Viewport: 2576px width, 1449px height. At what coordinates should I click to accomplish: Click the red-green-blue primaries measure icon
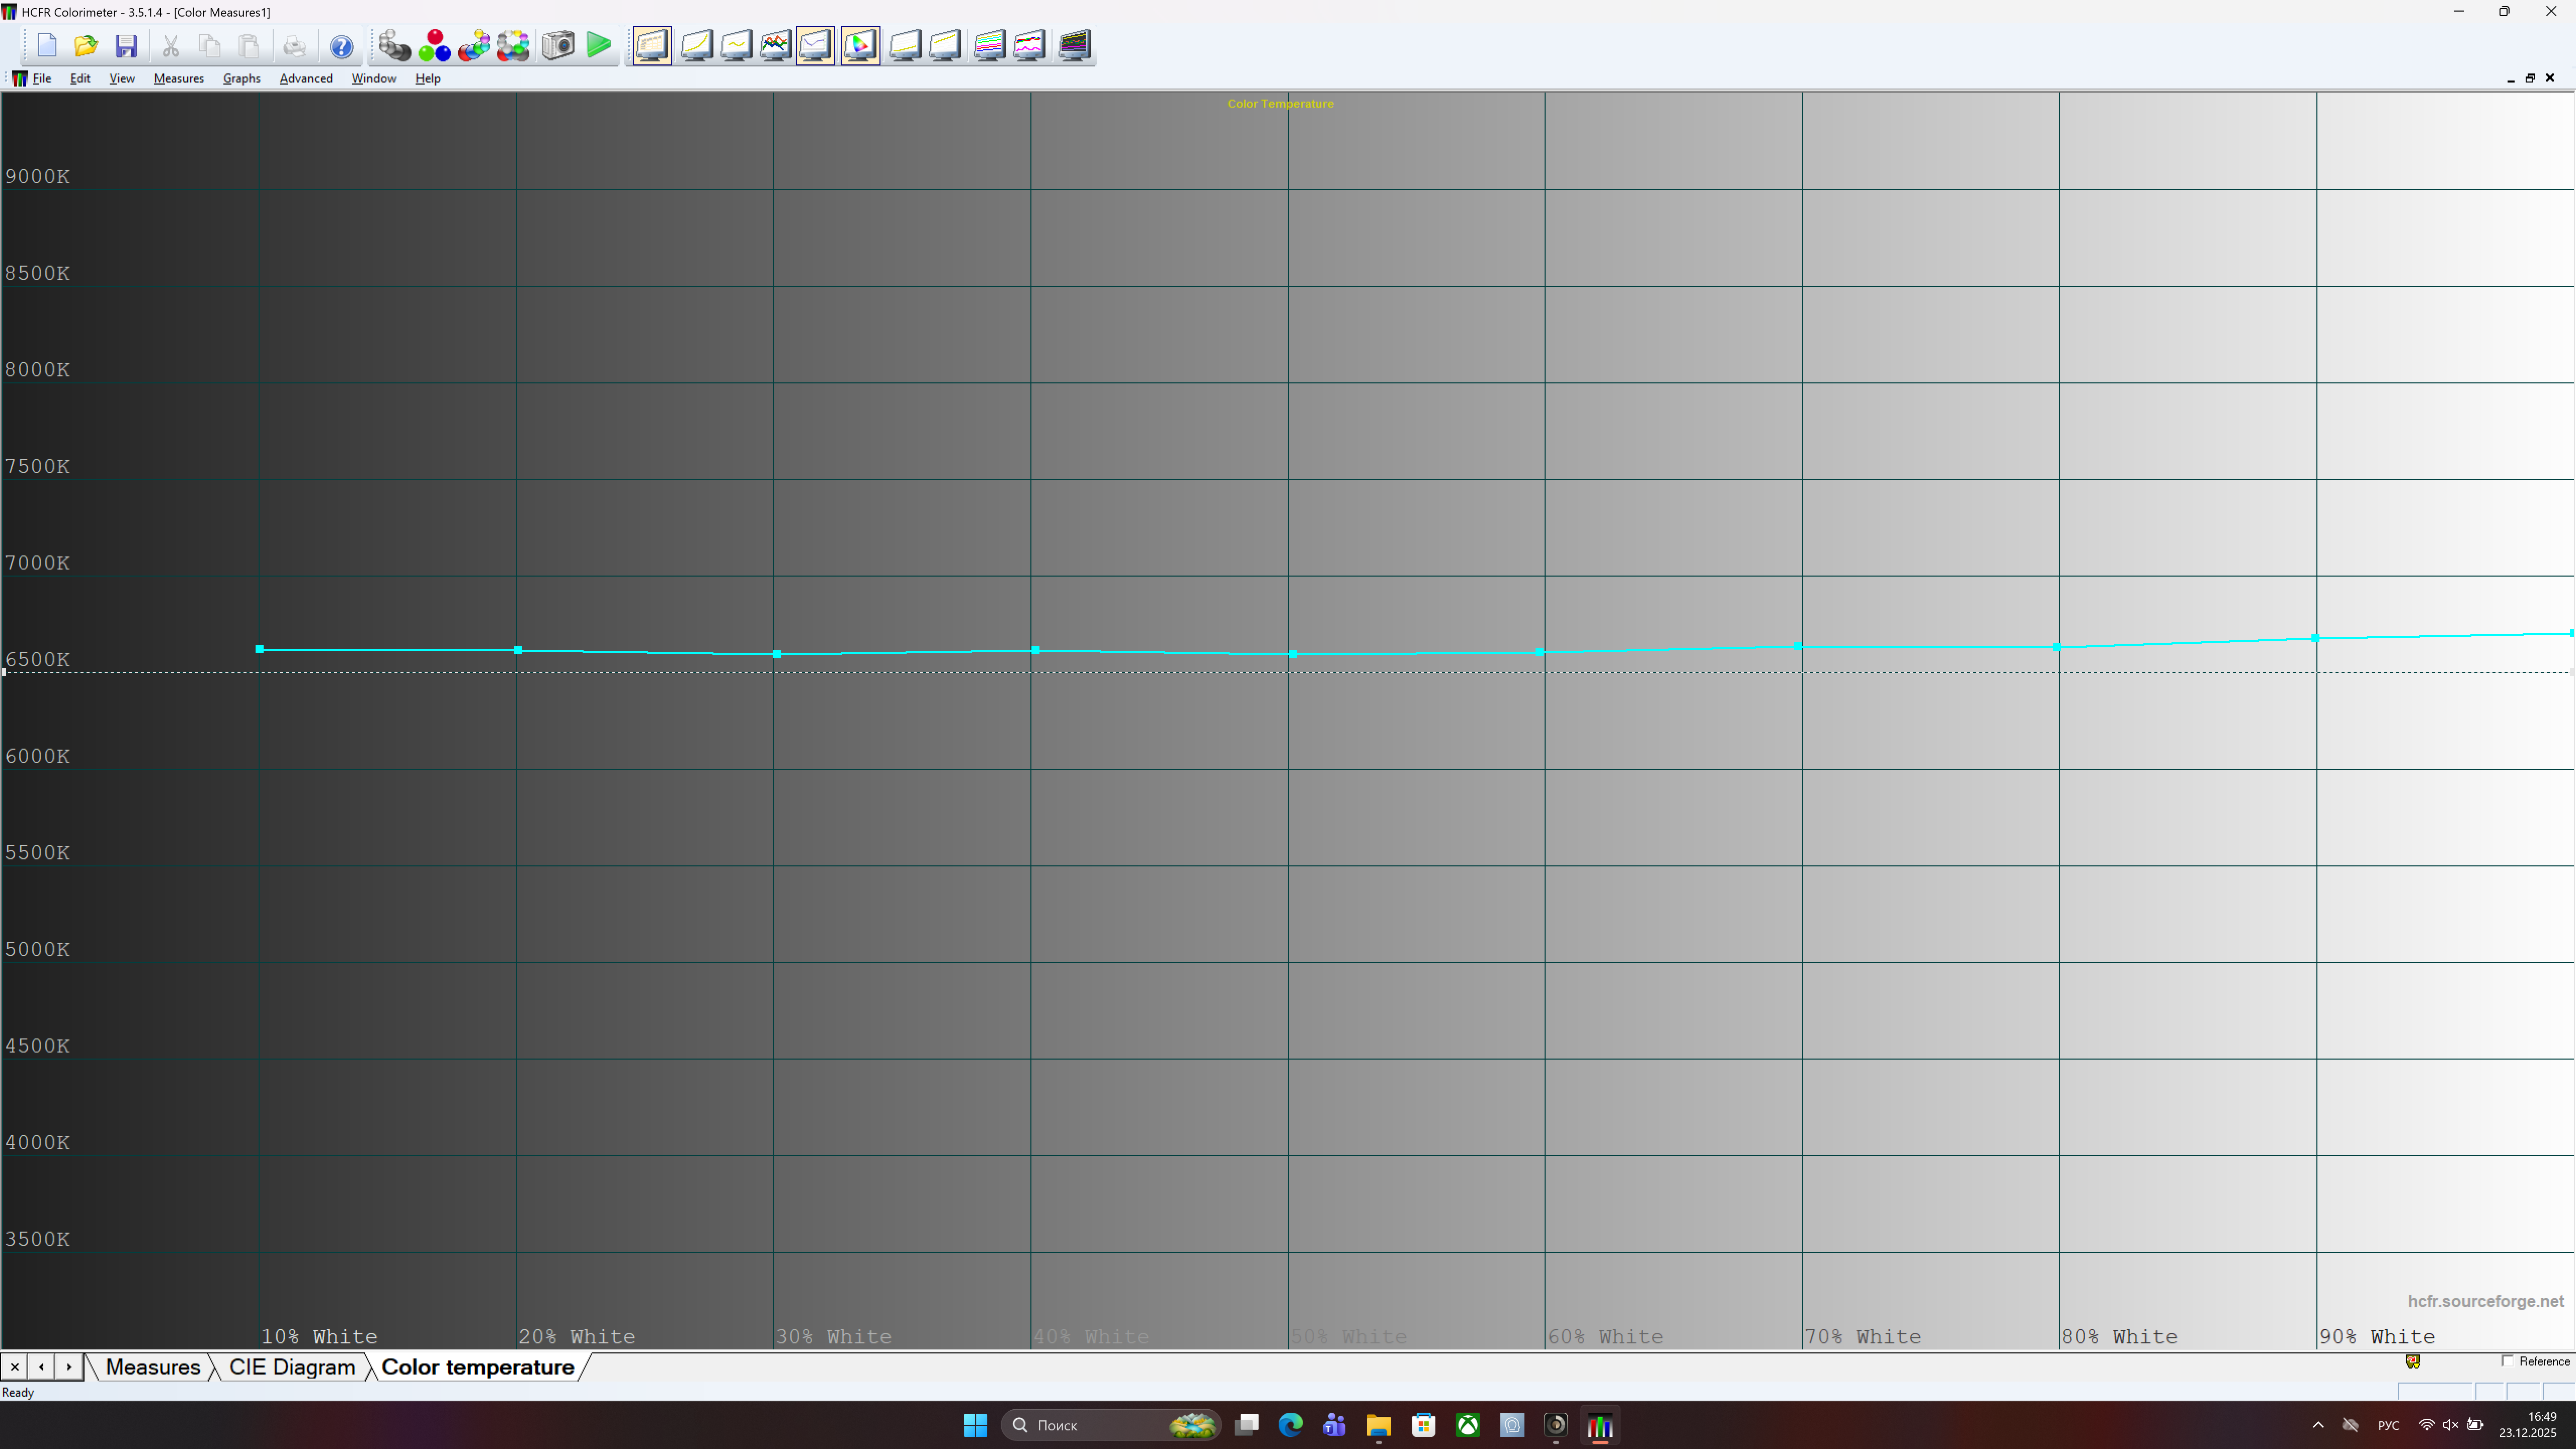click(x=434, y=46)
